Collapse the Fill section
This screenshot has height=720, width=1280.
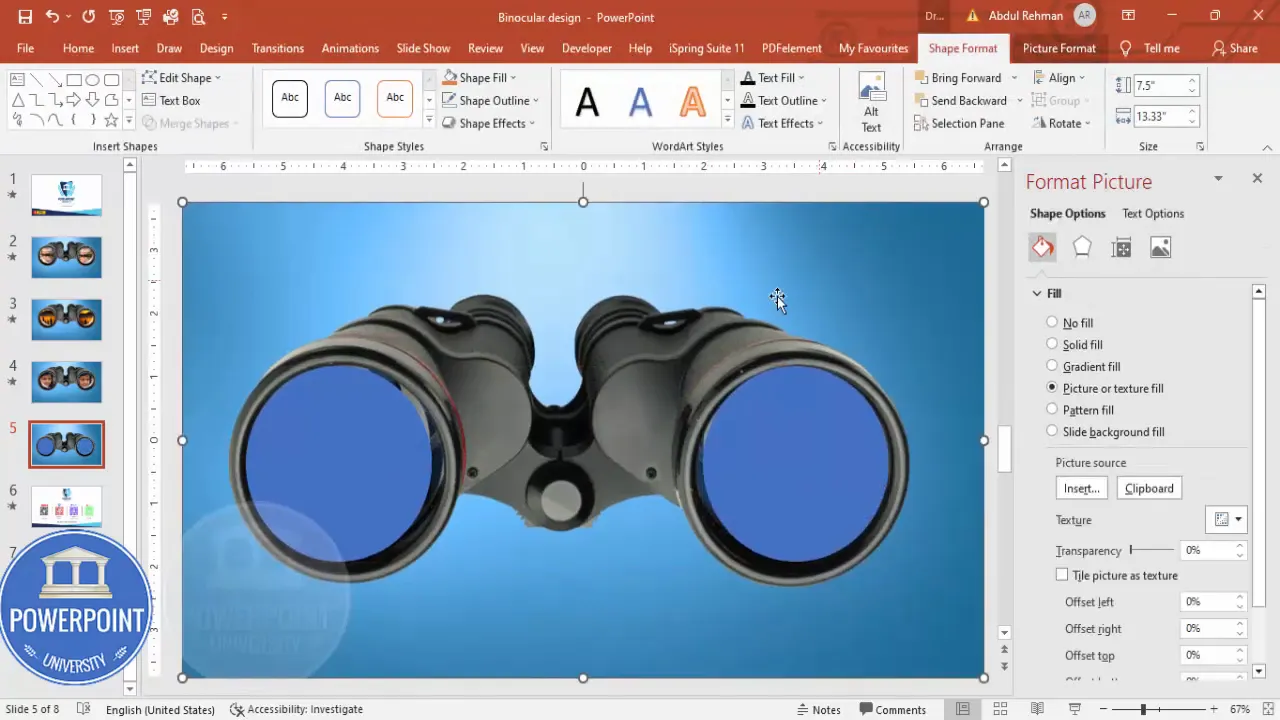click(x=1037, y=293)
